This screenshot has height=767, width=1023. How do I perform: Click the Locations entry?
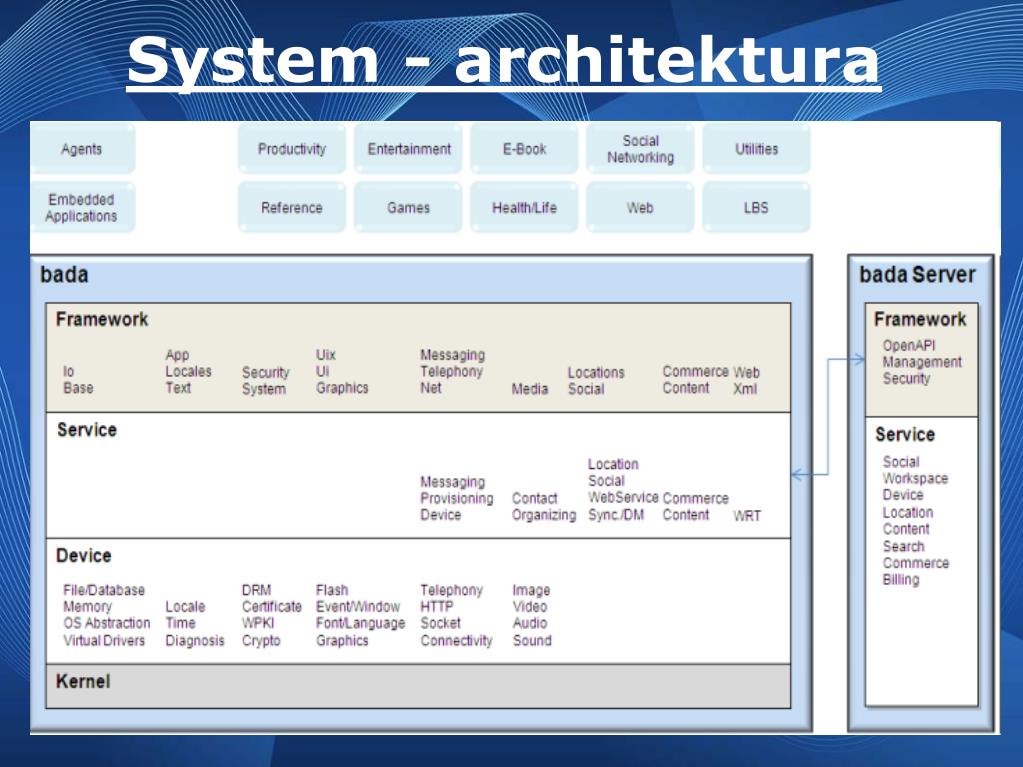(596, 372)
